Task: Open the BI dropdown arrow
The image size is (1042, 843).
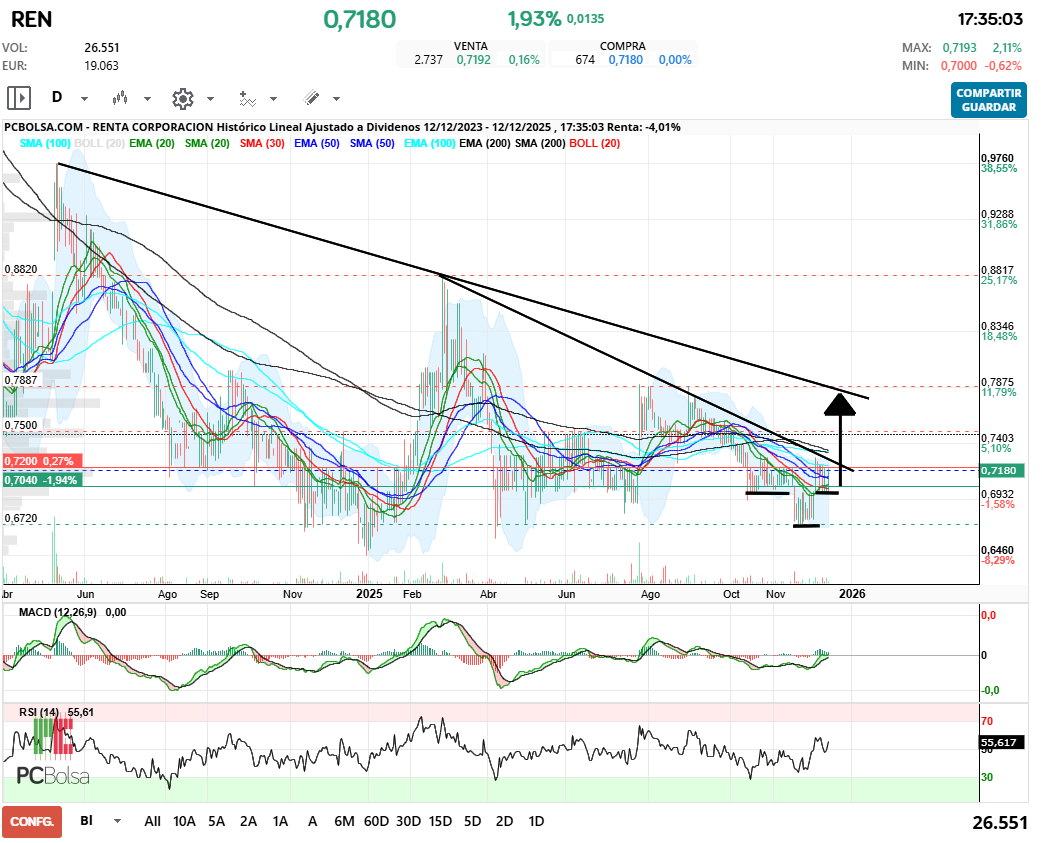Action: click(118, 821)
